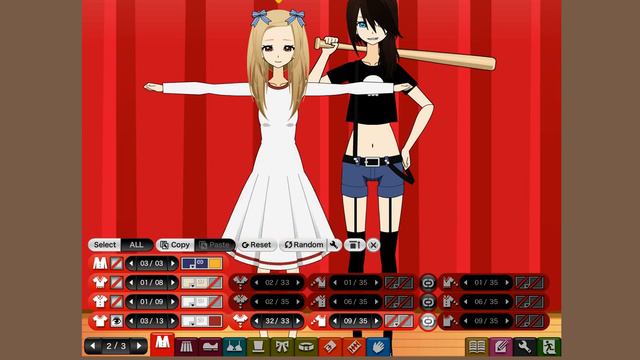Switch to Select mode
The width and height of the screenshot is (640, 360).
click(x=105, y=245)
